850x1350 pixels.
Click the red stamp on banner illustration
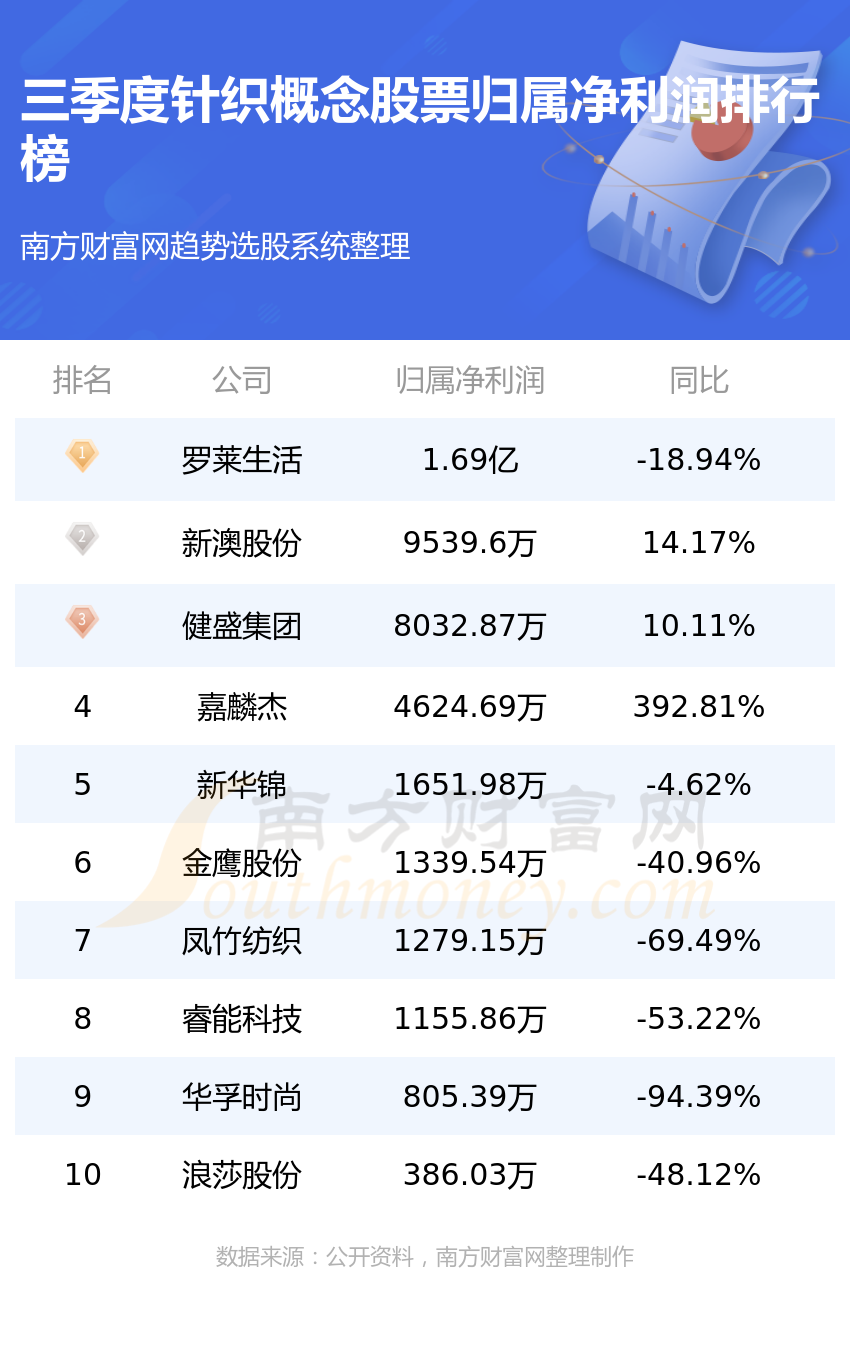tap(722, 132)
